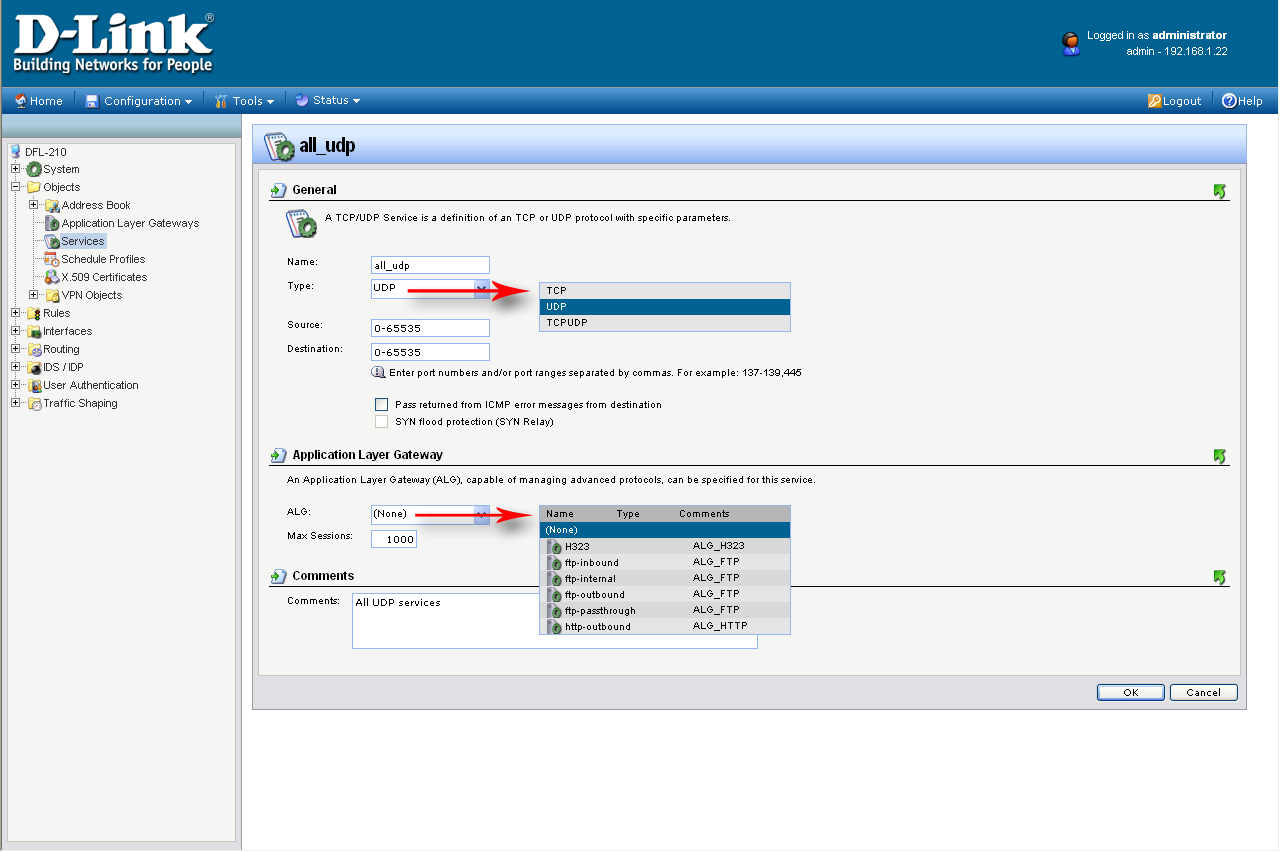Click the Cancel button
1280x852 pixels.
1203,692
